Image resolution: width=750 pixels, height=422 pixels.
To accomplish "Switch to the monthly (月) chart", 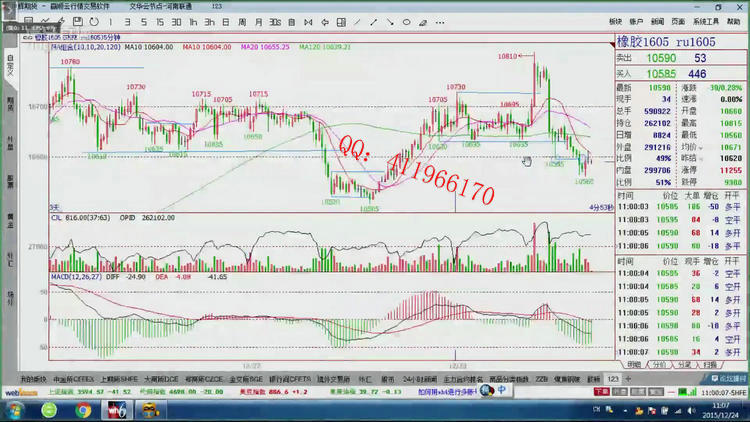I will tap(258, 22).
